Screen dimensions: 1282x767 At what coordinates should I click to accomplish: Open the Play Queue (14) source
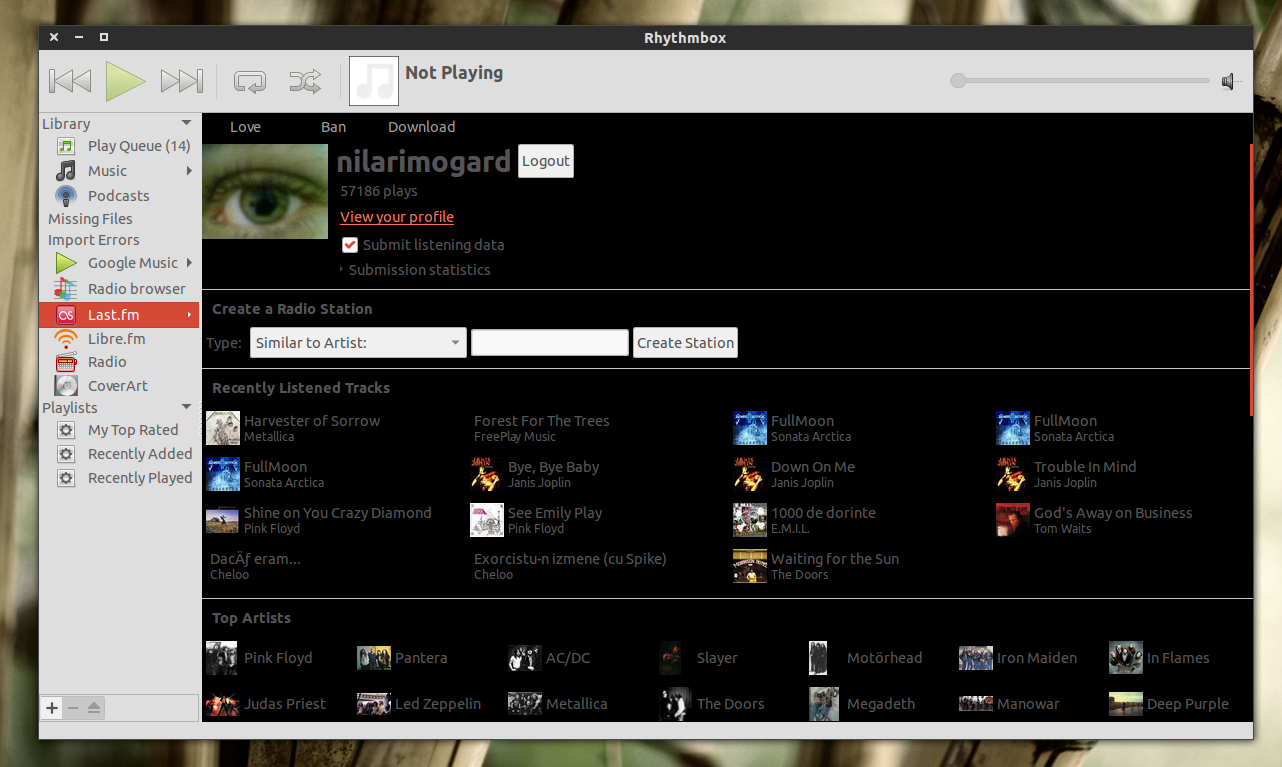pyautogui.click(x=139, y=146)
